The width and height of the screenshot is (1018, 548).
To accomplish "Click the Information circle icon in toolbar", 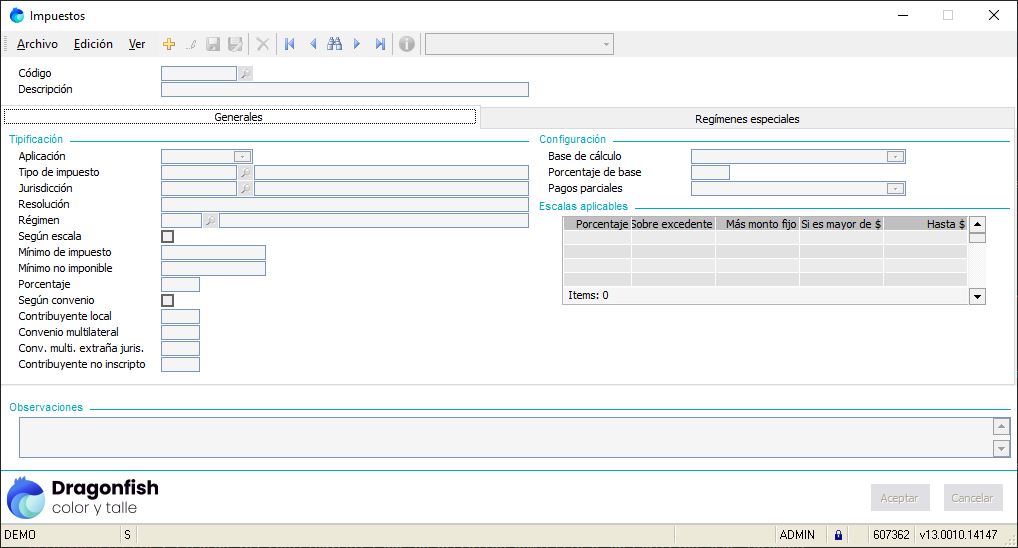I will tap(407, 44).
